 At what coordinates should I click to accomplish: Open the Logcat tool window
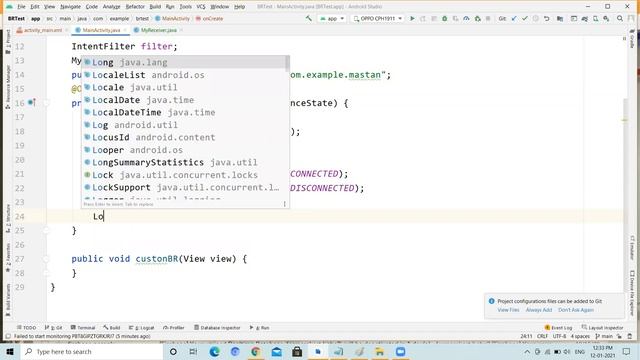[142, 327]
